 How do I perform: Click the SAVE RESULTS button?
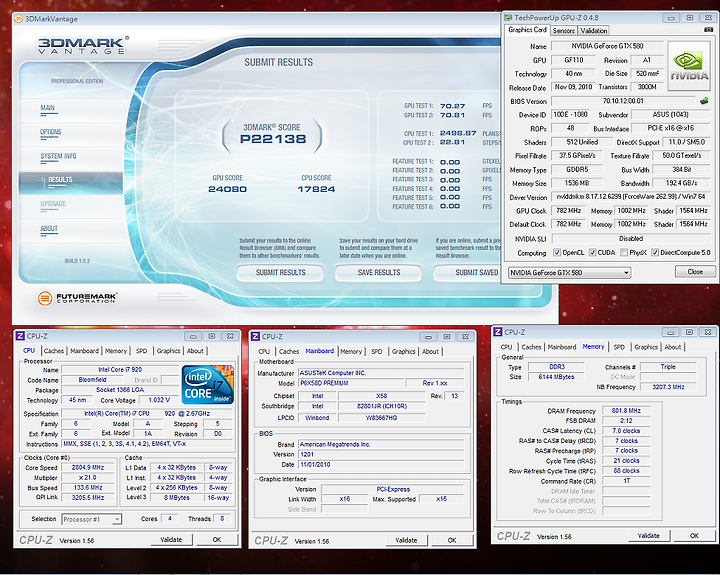(379, 273)
